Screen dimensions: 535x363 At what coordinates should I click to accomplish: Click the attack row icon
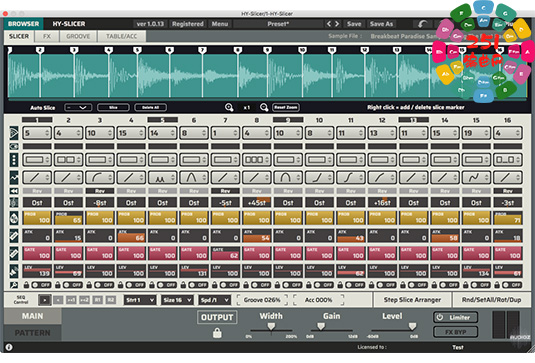pyautogui.click(x=14, y=236)
